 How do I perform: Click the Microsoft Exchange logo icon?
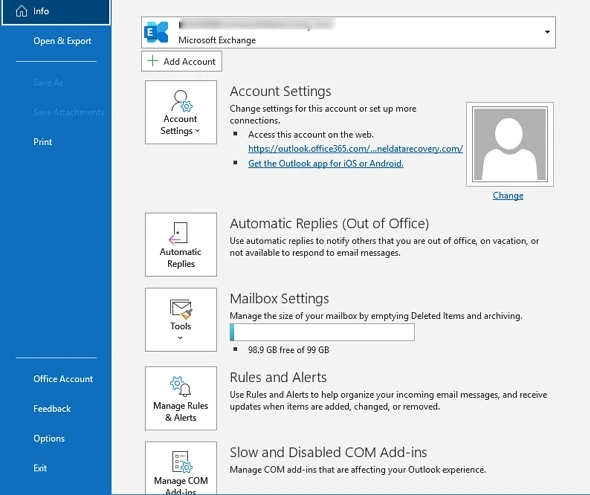point(156,32)
